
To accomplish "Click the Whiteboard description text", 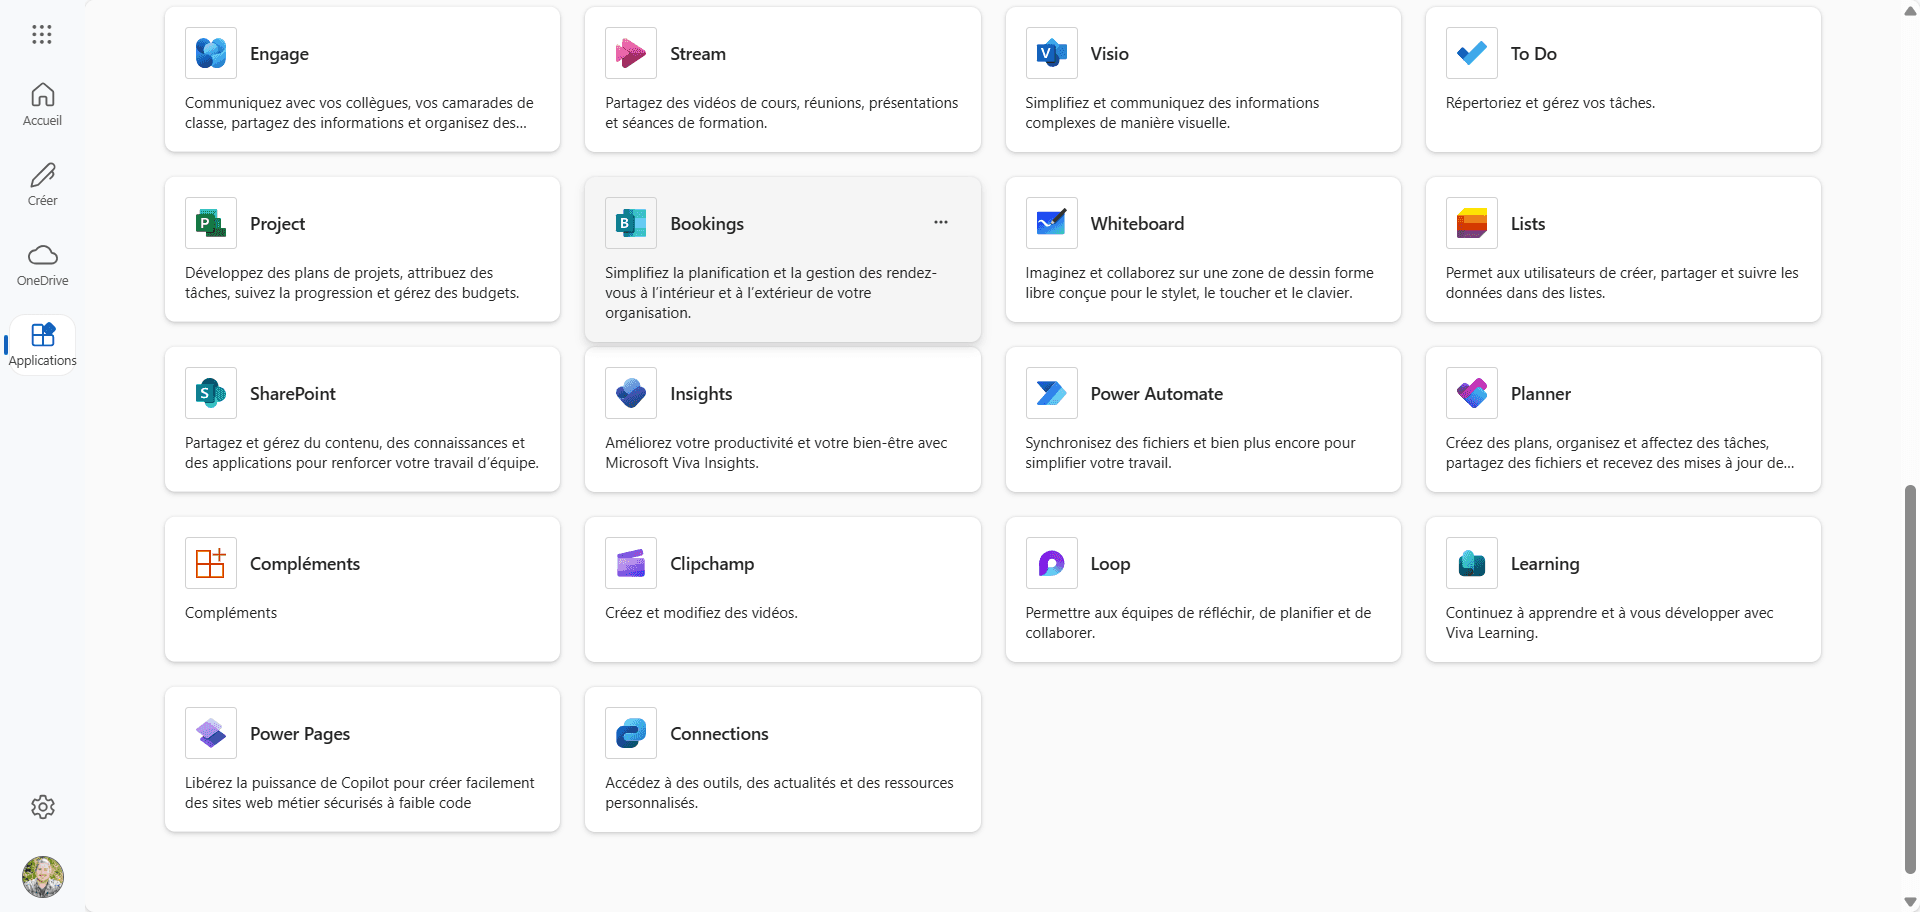I will point(1199,283).
